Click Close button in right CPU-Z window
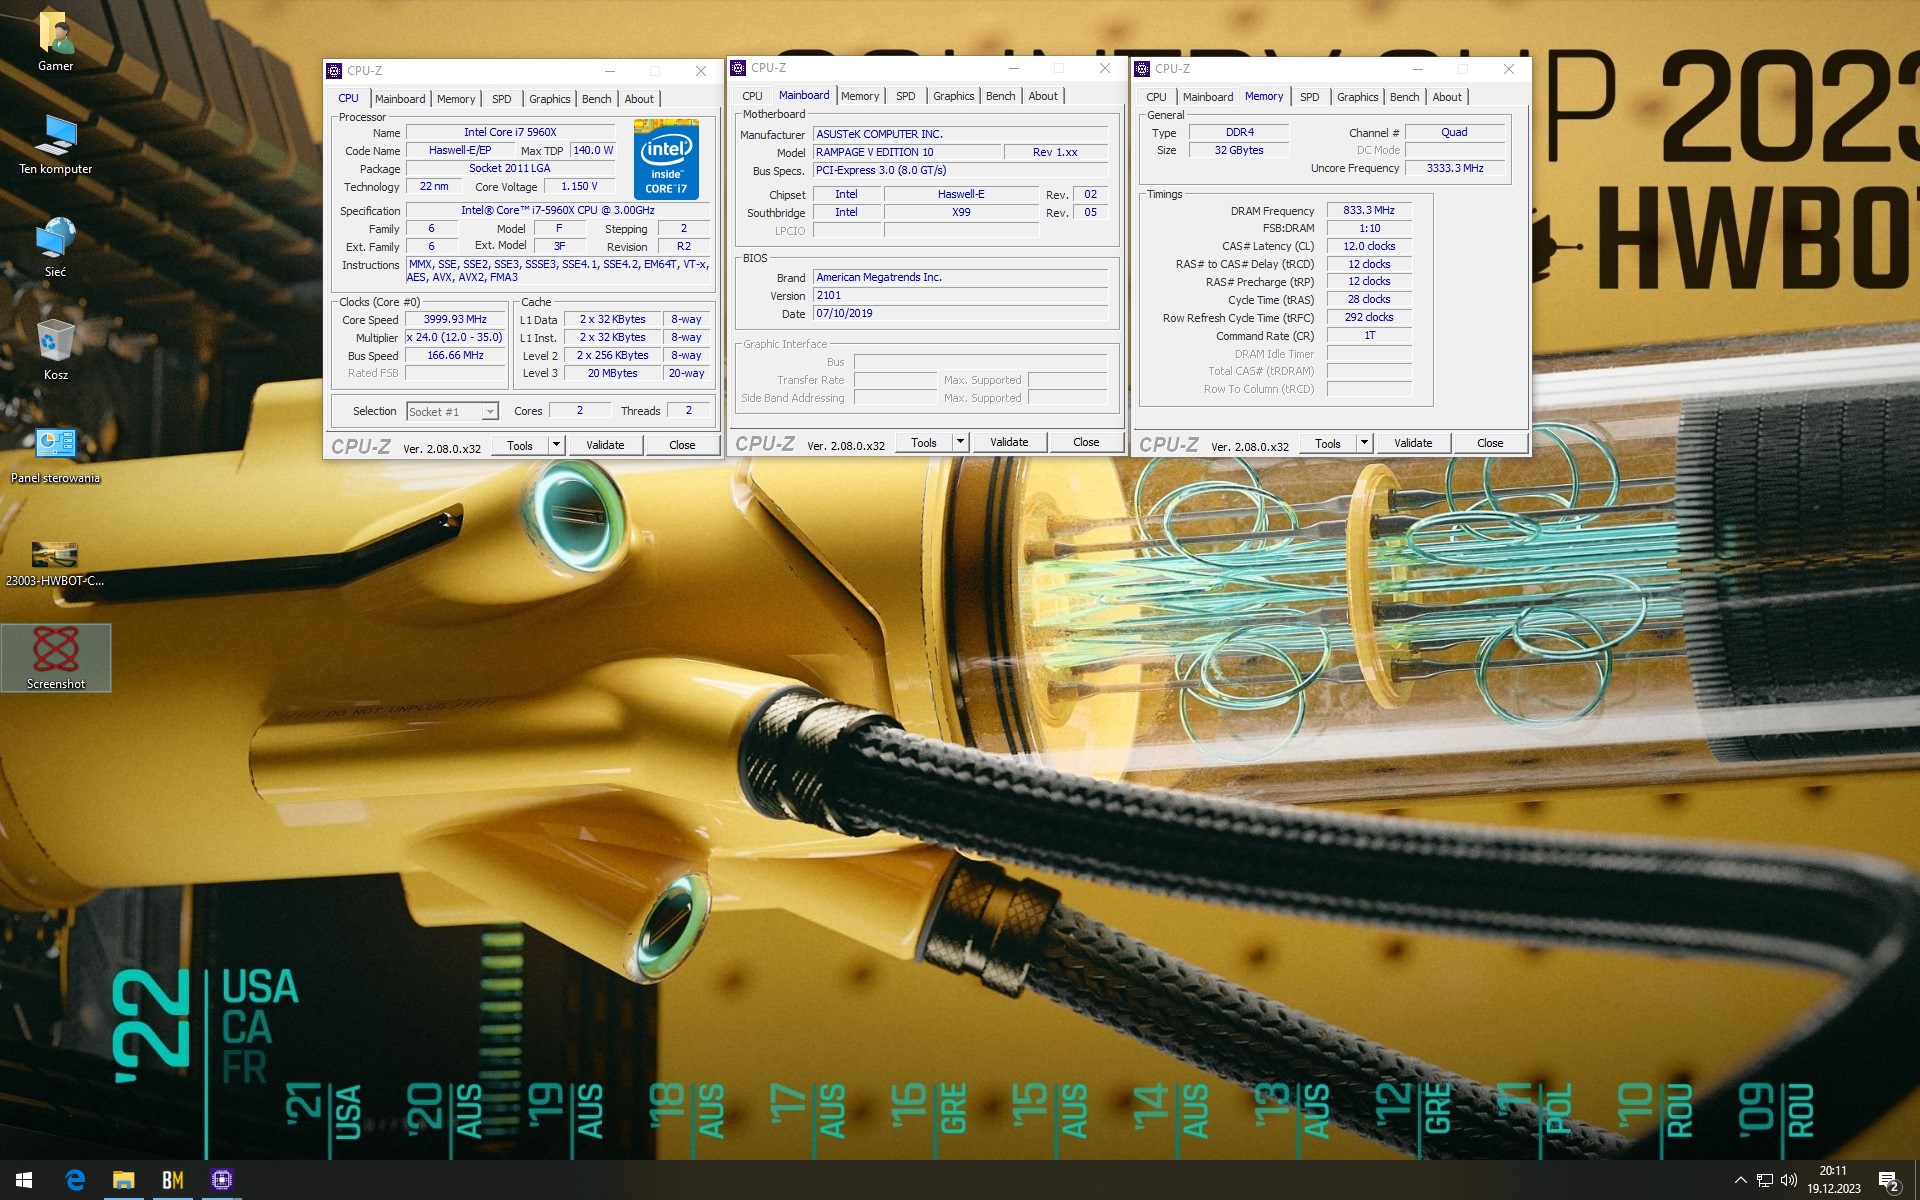The image size is (1920, 1200). 1490,444
